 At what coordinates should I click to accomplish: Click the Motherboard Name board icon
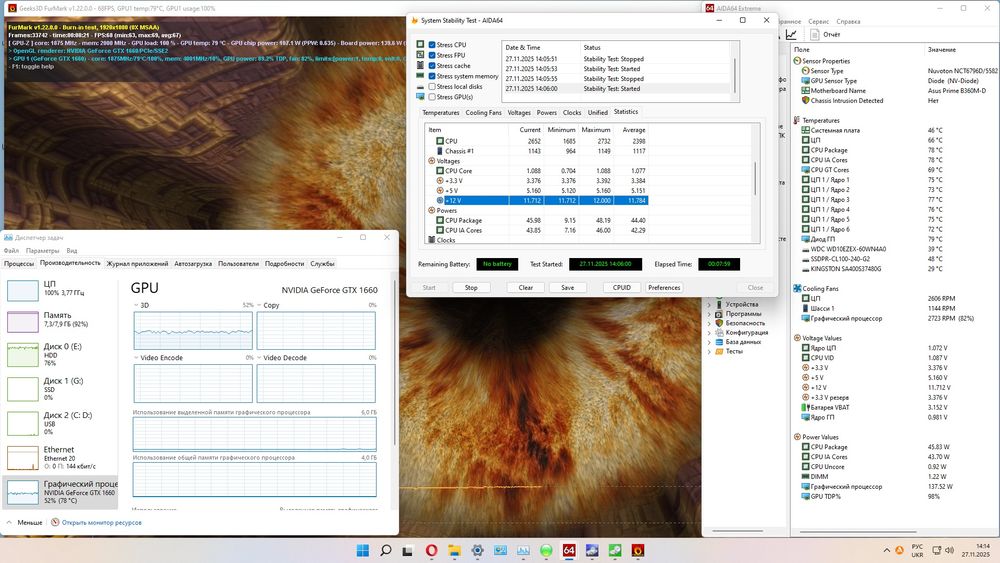(805, 91)
